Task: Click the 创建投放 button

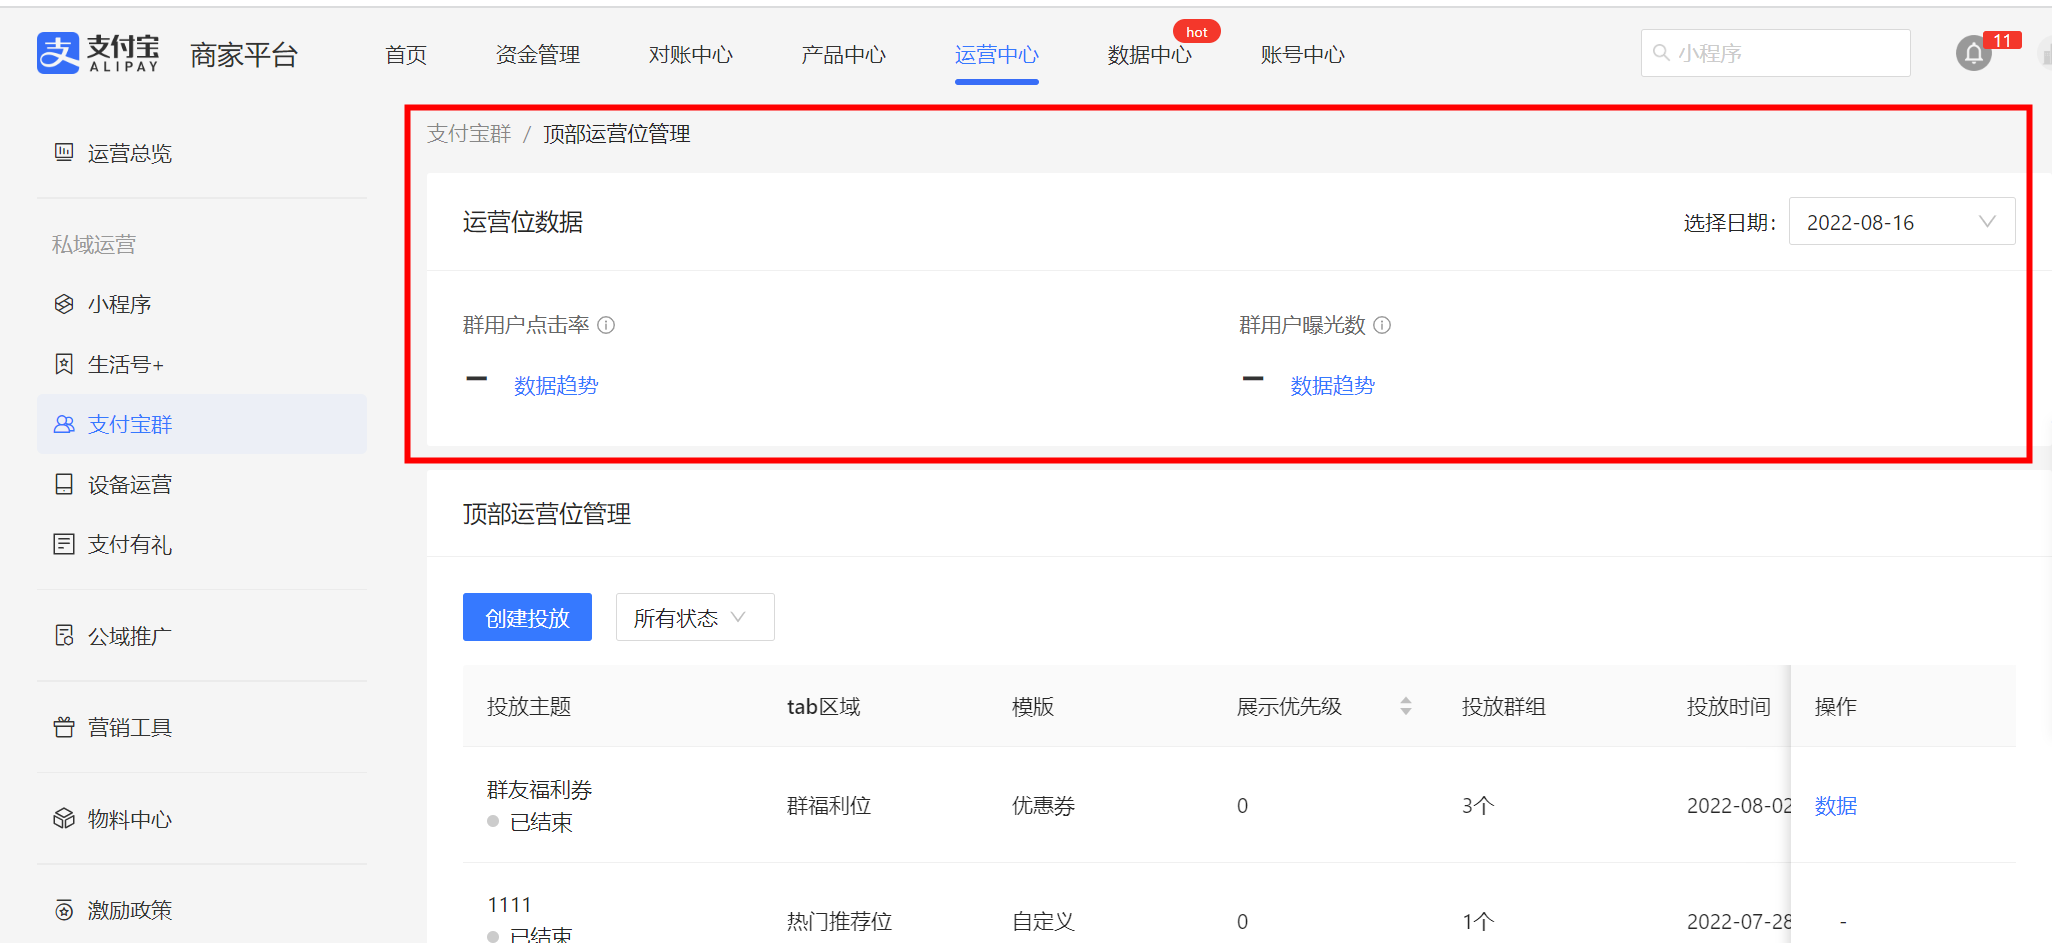Action: (x=527, y=618)
